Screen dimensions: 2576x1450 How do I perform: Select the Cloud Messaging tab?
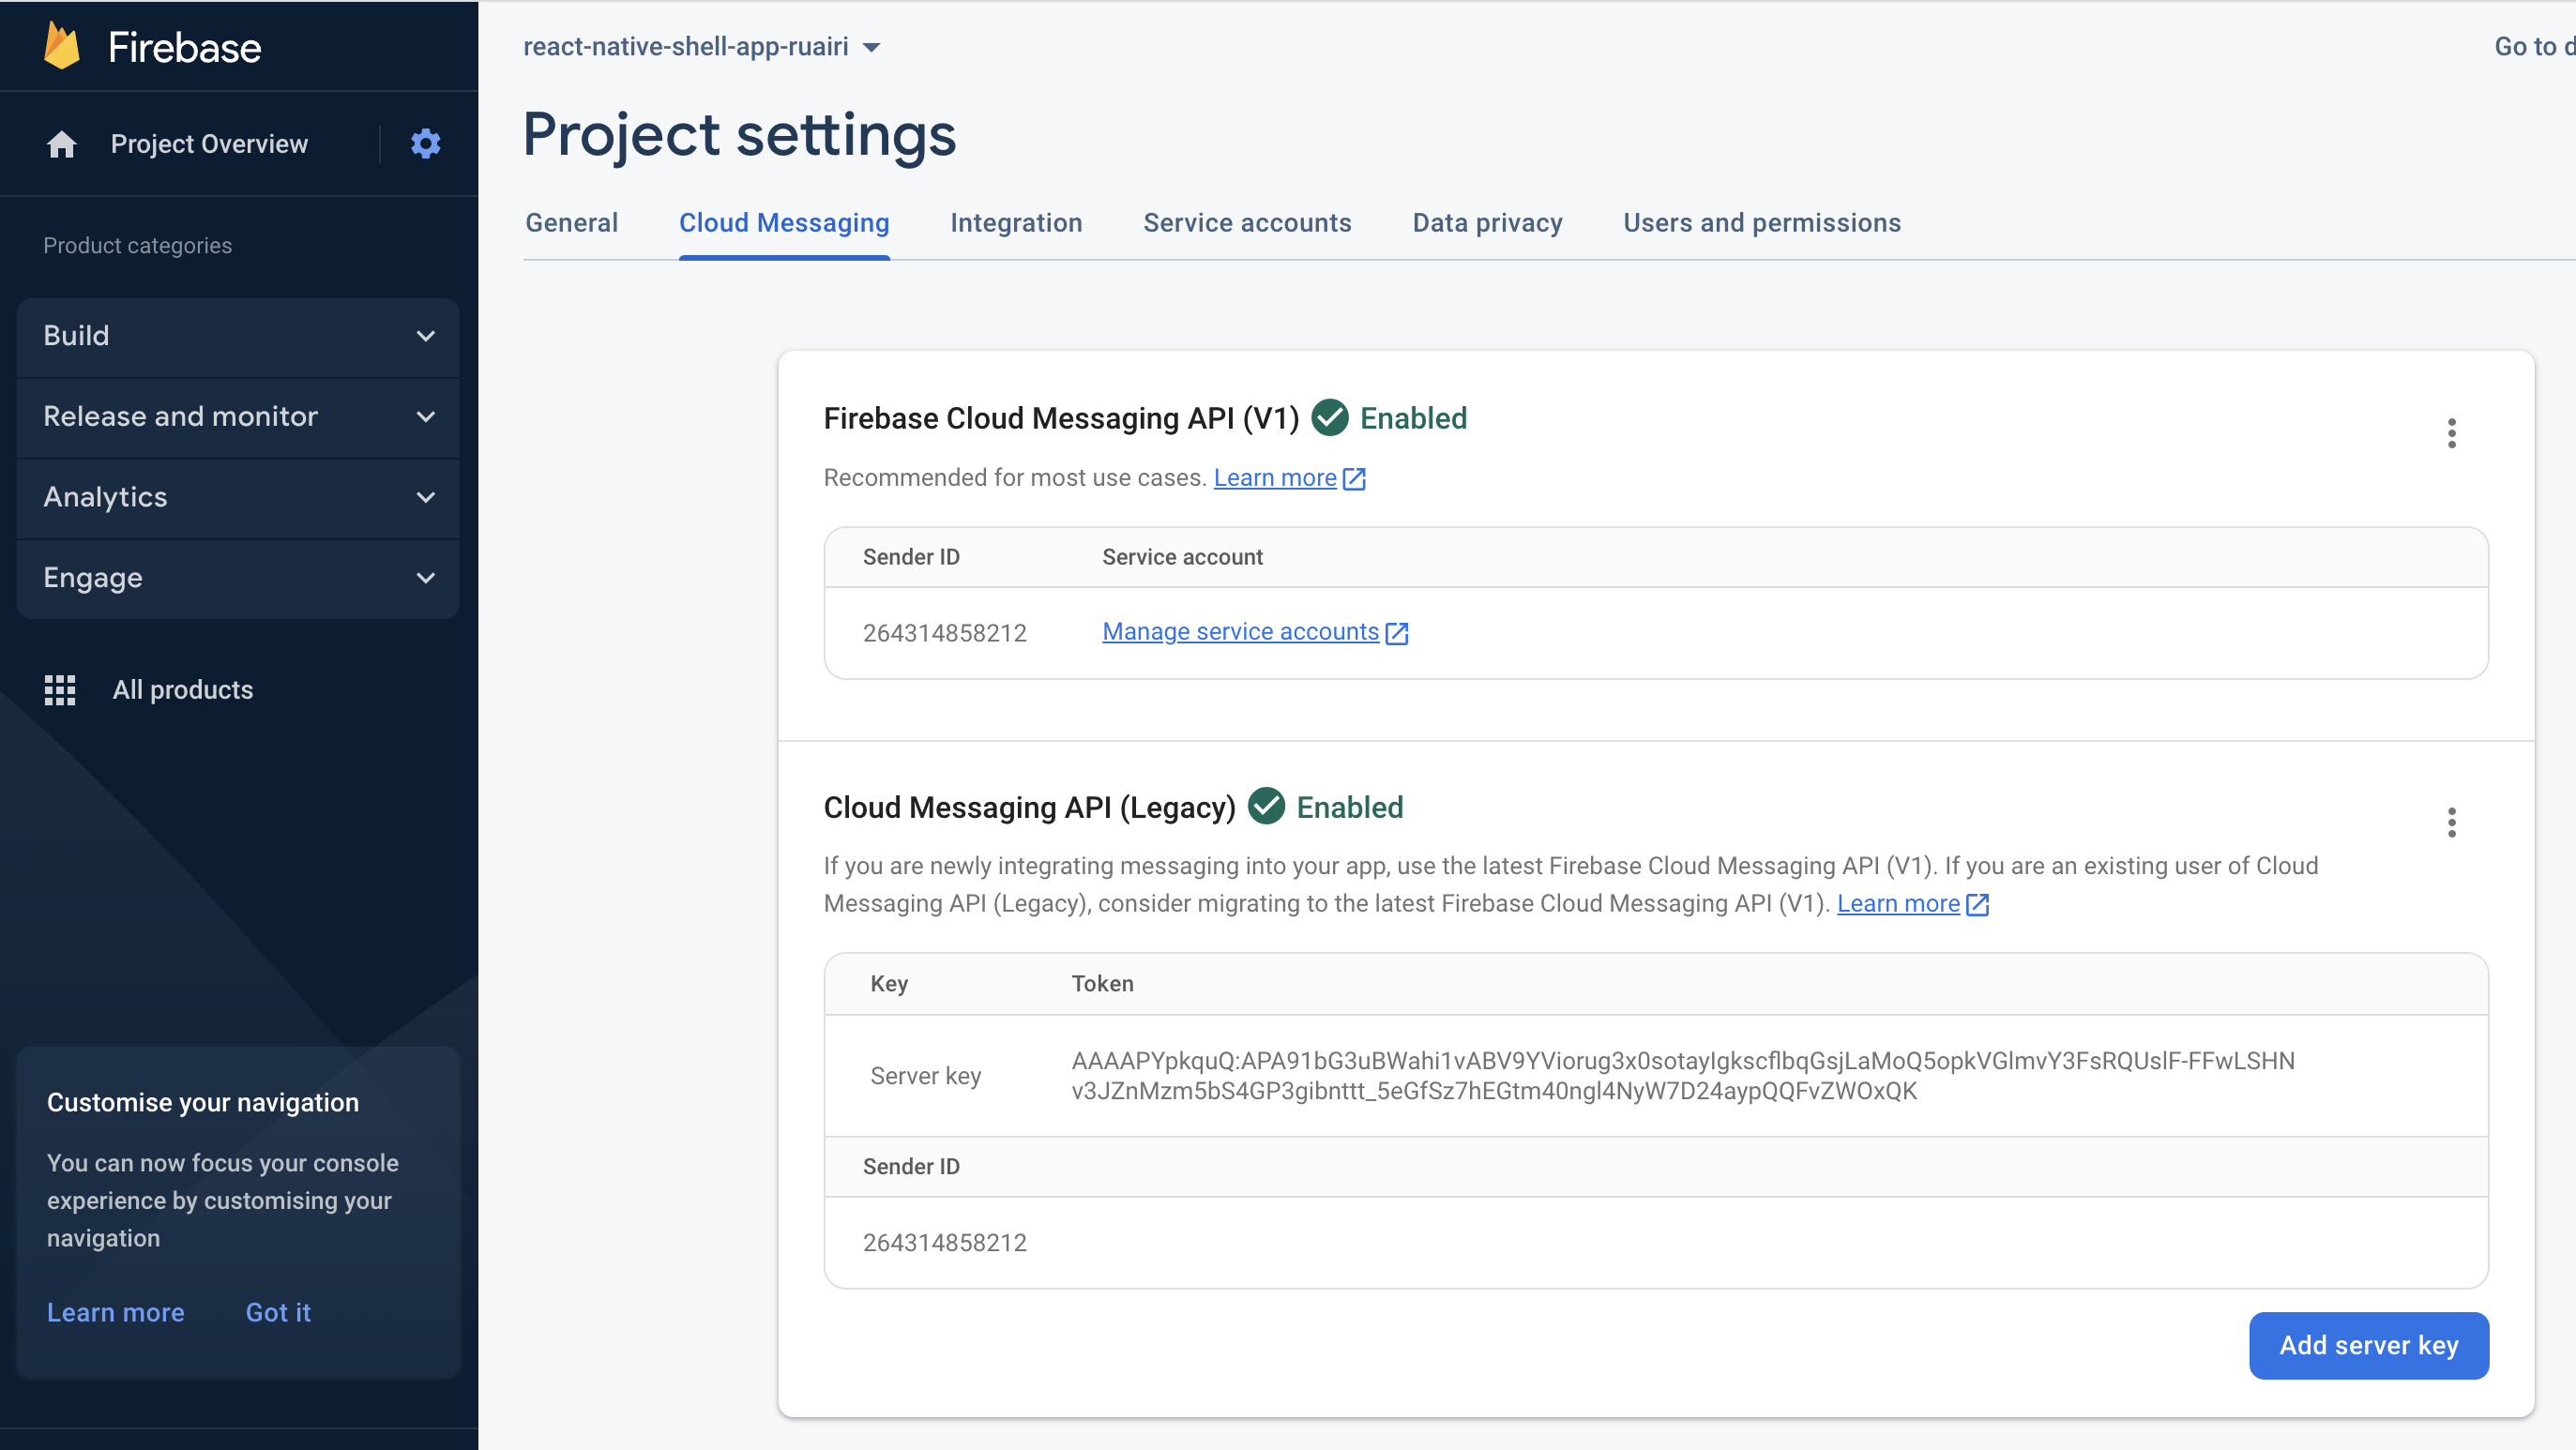coord(784,223)
